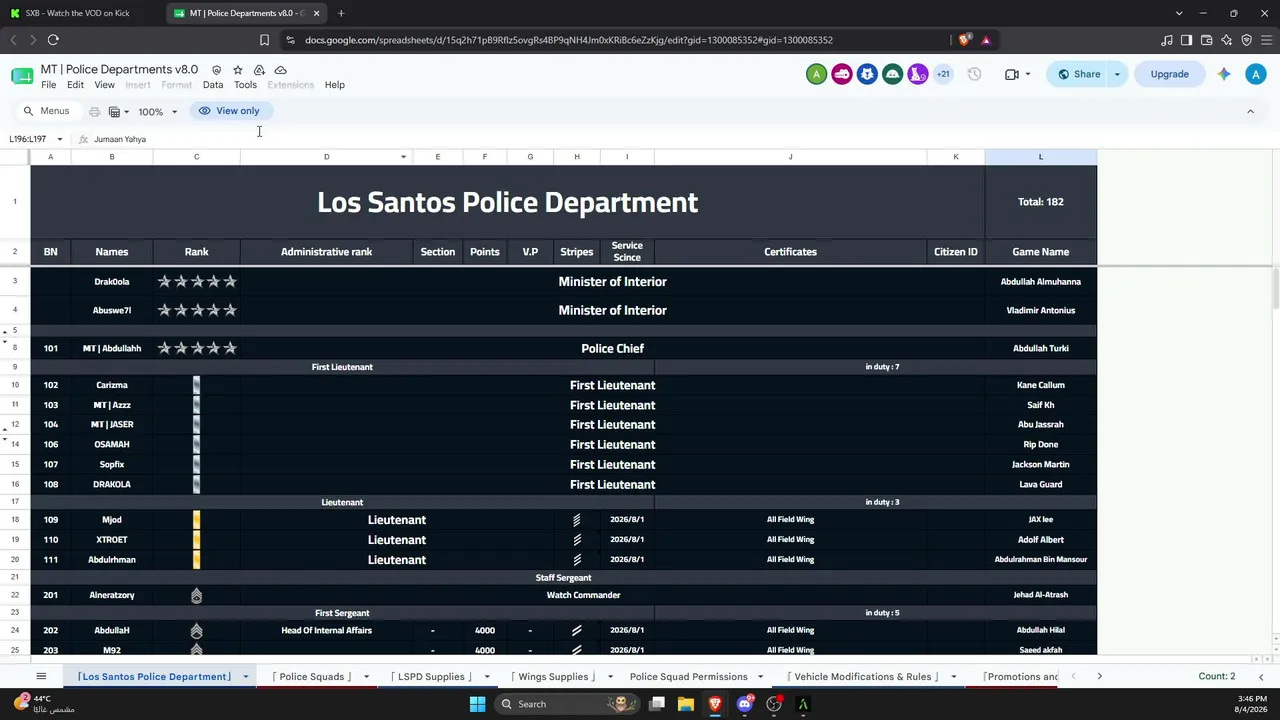The image size is (1280, 720).
Task: Switch to the LSPD Supplies tab
Action: (431, 677)
